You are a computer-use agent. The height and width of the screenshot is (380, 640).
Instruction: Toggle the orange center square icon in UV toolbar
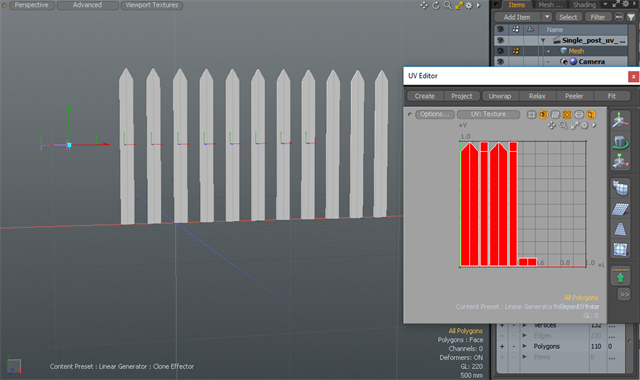pos(567,114)
